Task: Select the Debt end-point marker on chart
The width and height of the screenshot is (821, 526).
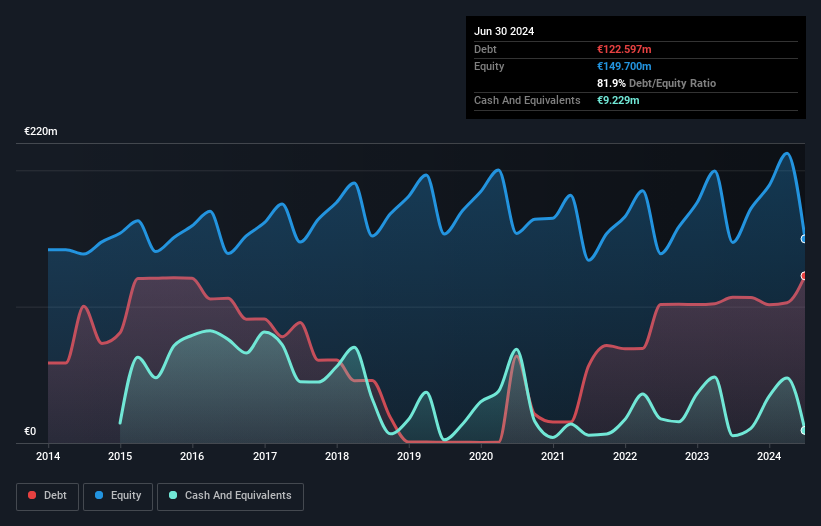Action: (804, 276)
